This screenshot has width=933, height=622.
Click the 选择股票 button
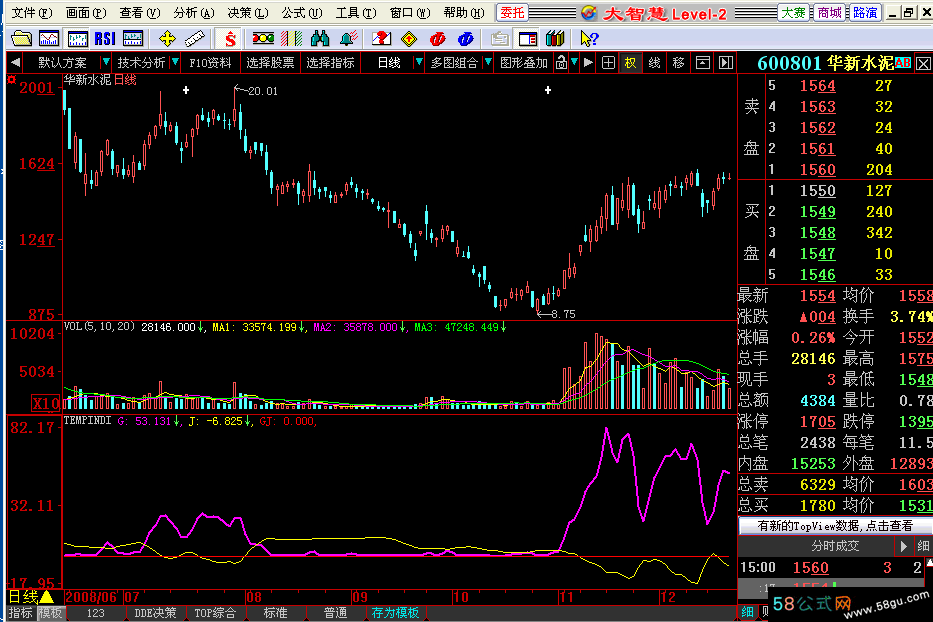(x=270, y=62)
